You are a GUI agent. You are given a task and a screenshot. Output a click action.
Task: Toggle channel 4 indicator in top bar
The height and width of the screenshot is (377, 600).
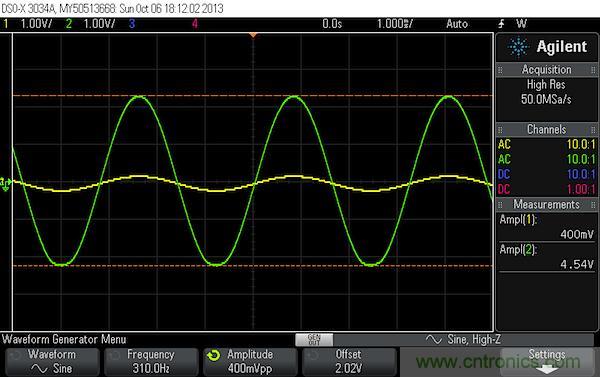[x=195, y=24]
